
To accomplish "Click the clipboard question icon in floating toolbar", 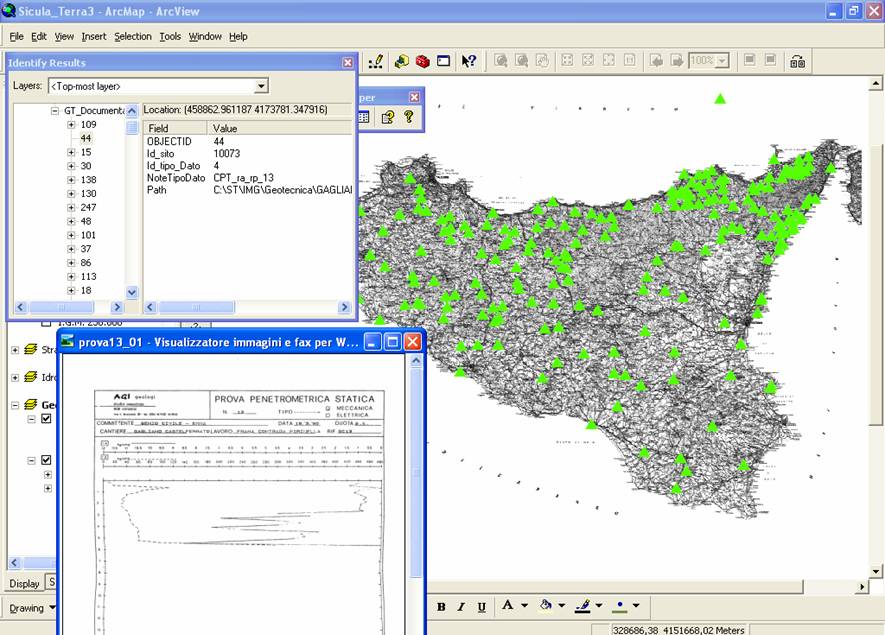I will tap(388, 117).
